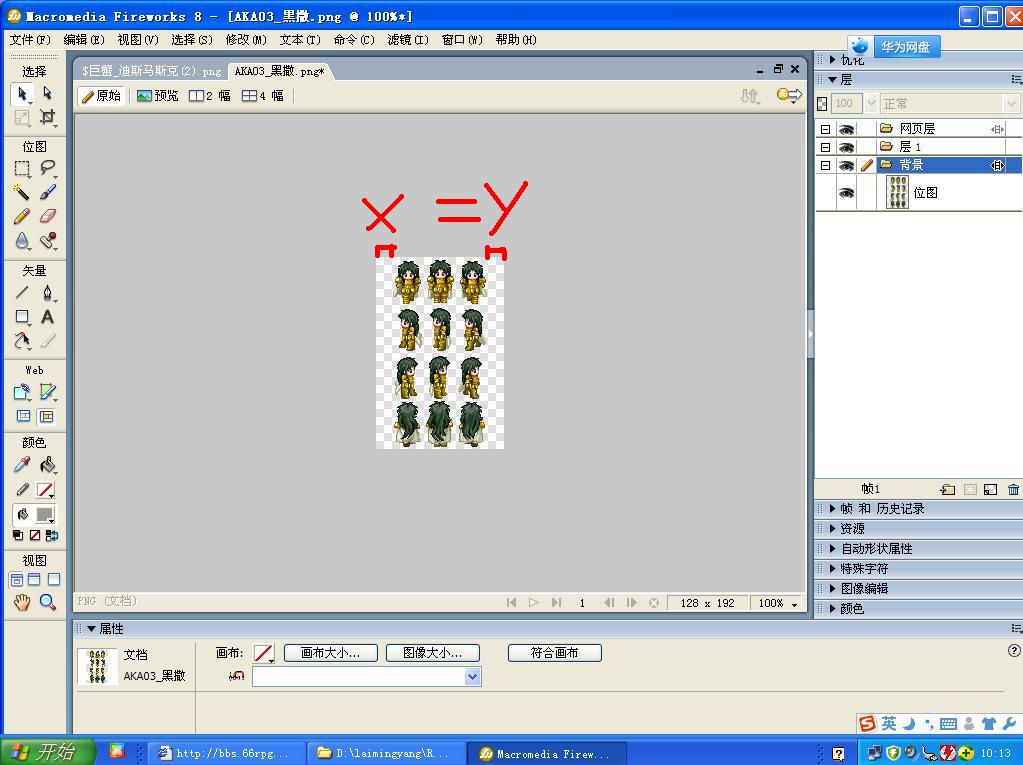The width and height of the screenshot is (1023, 765).
Task: Choose the Rectangle shape tool
Action: click(x=22, y=317)
